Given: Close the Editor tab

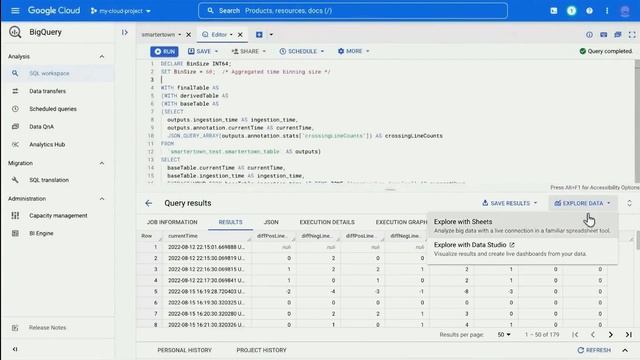Looking at the screenshot, I should (240, 35).
